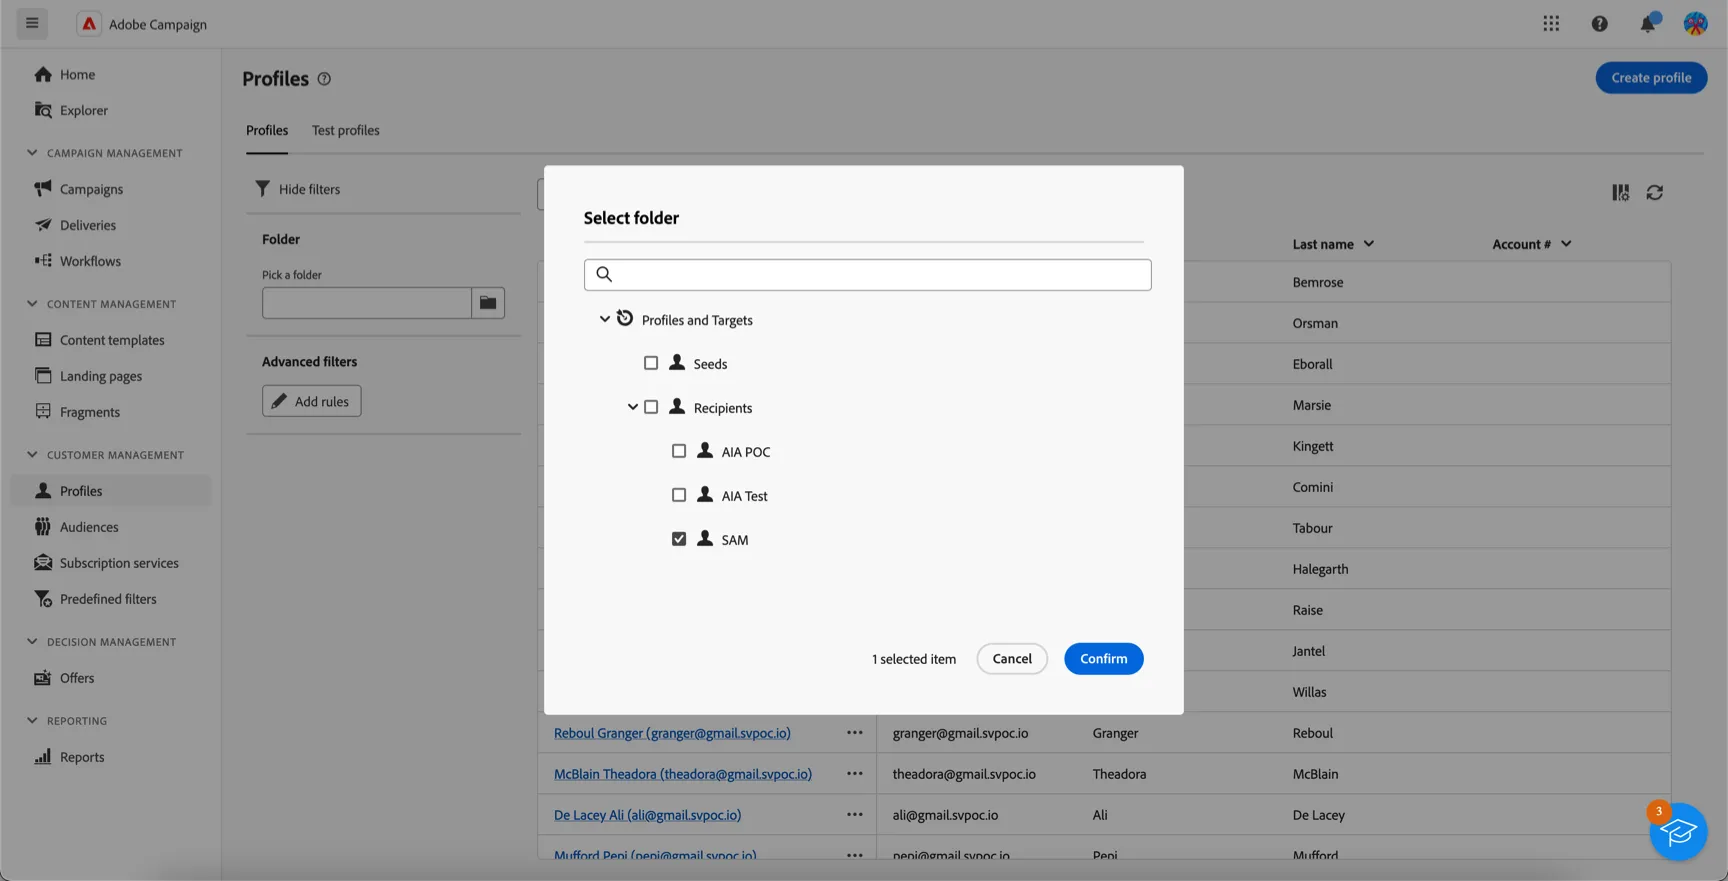
Task: Open the apps grid switcher
Action: (x=1551, y=23)
